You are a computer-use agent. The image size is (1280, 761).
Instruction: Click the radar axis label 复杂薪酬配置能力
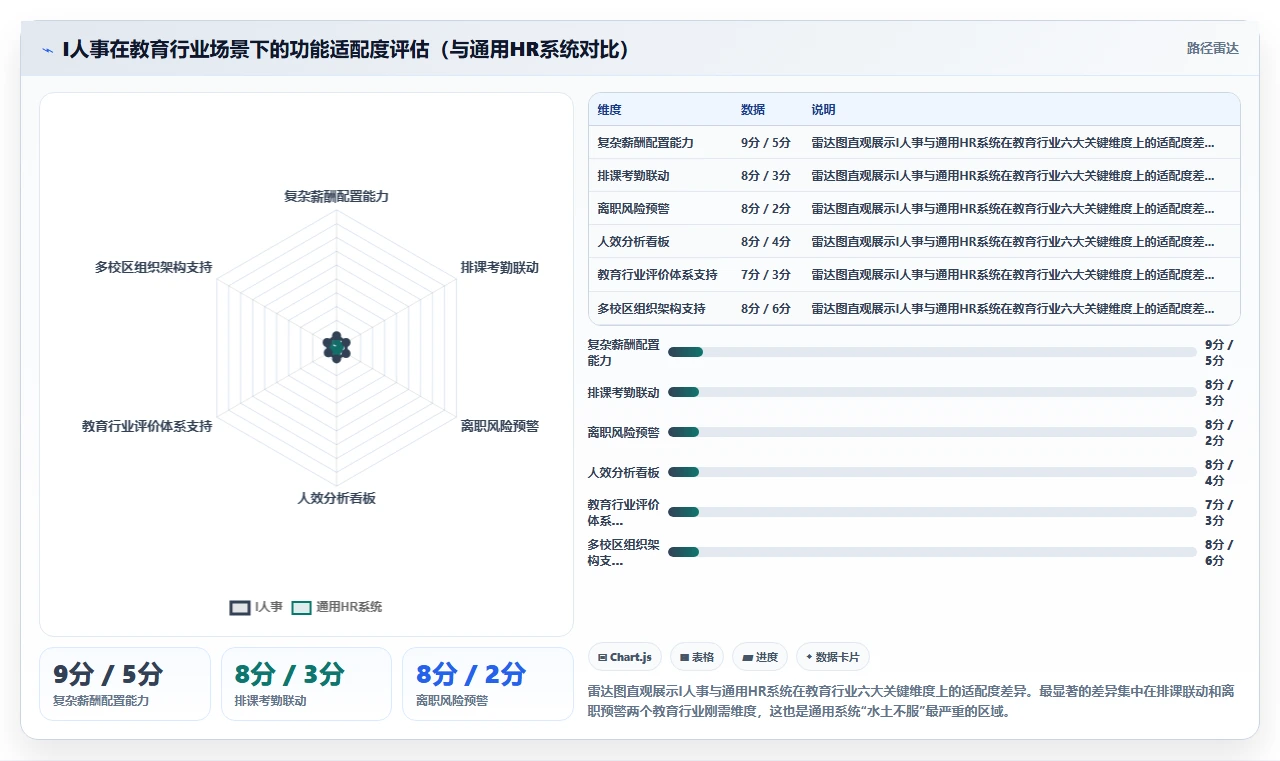336,197
